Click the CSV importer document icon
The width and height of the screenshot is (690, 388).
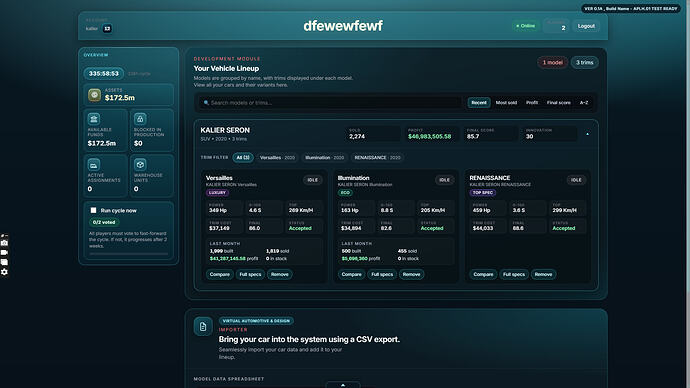[203, 326]
